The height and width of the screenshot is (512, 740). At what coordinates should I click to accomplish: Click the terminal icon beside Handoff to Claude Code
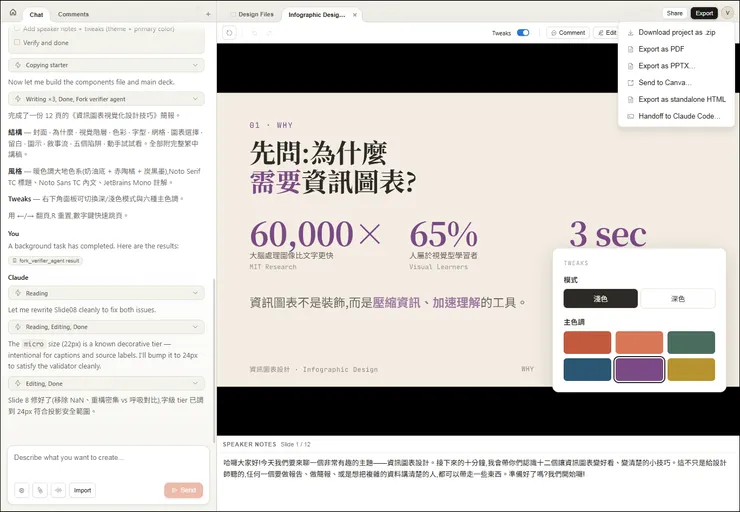tap(631, 116)
